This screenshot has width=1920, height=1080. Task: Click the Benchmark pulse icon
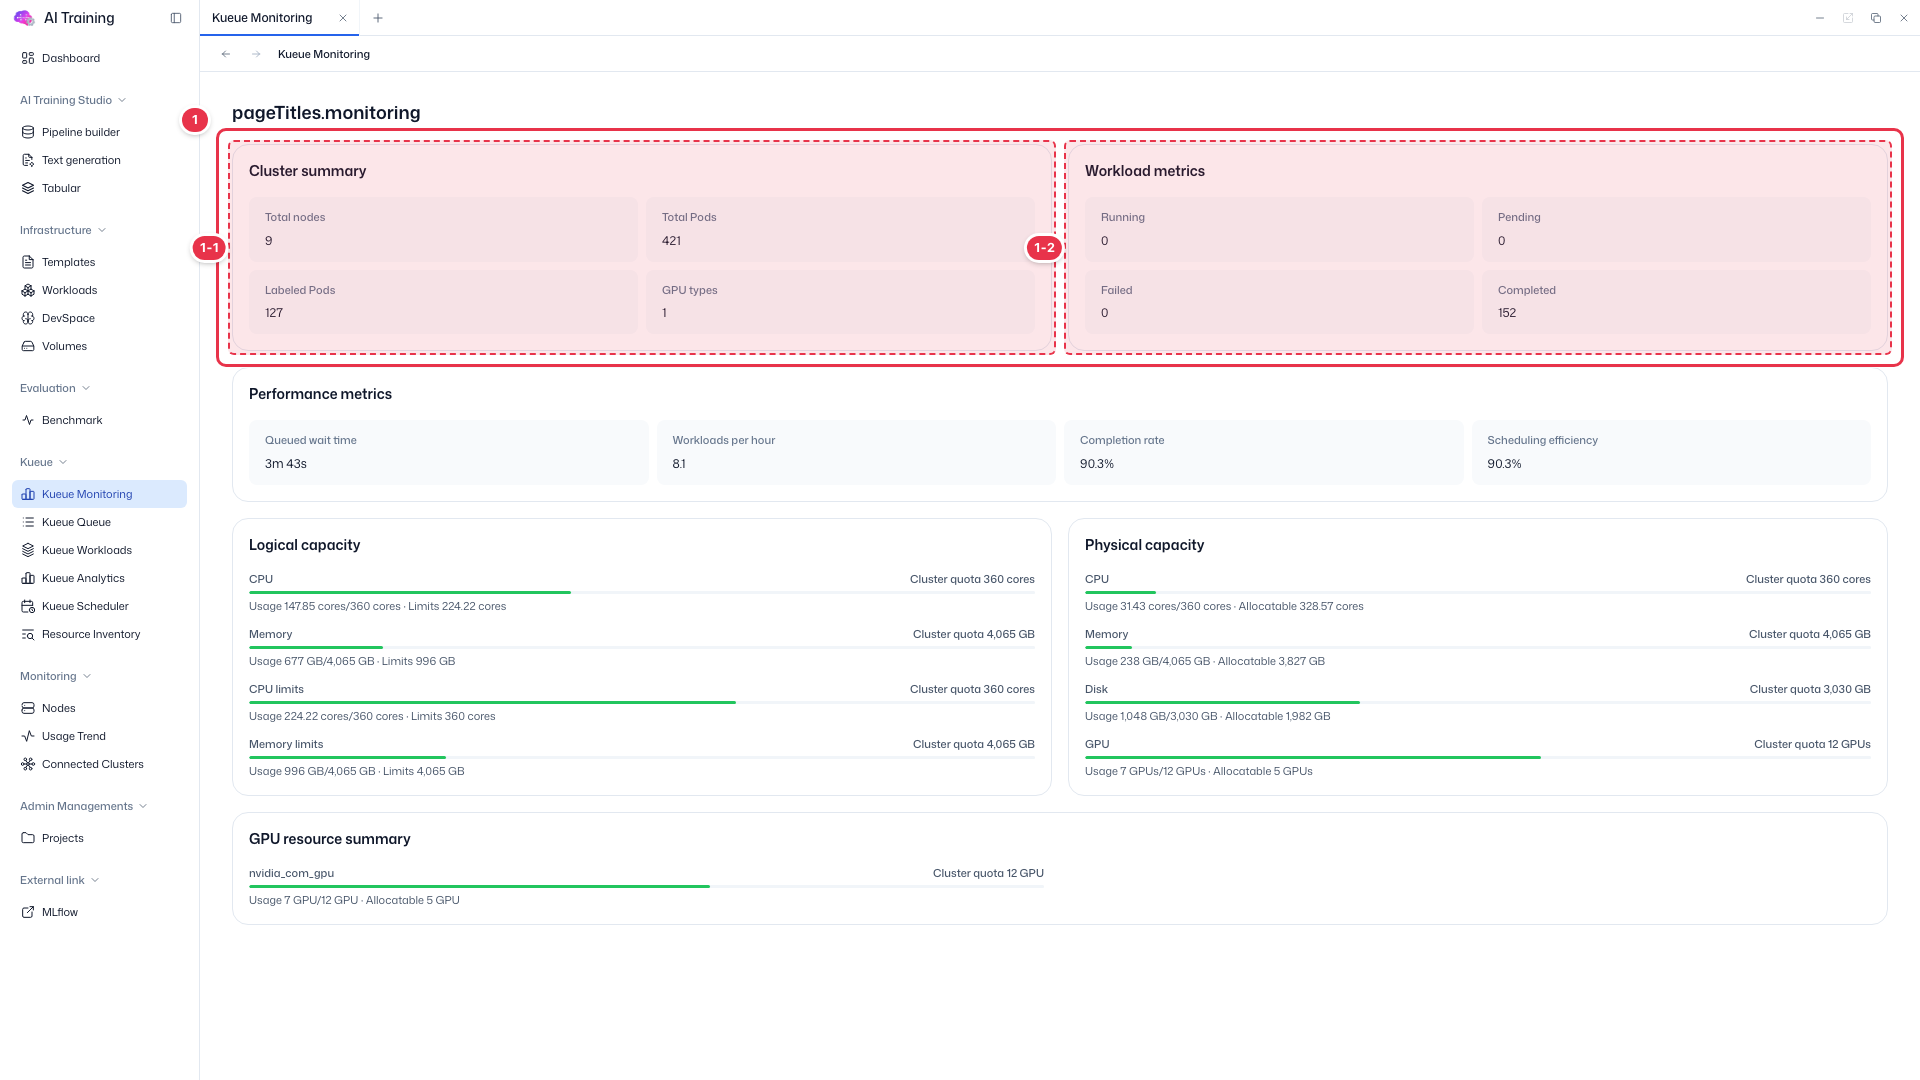pos(28,420)
